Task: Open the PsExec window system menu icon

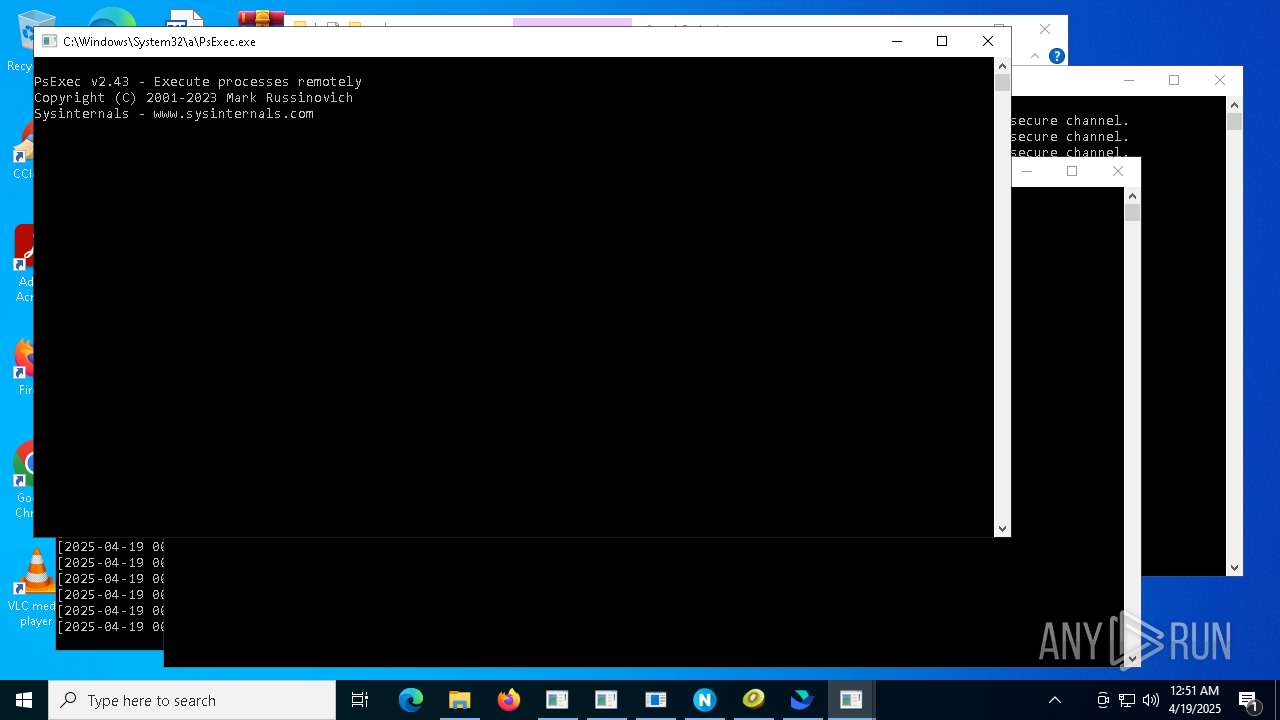Action: point(49,42)
